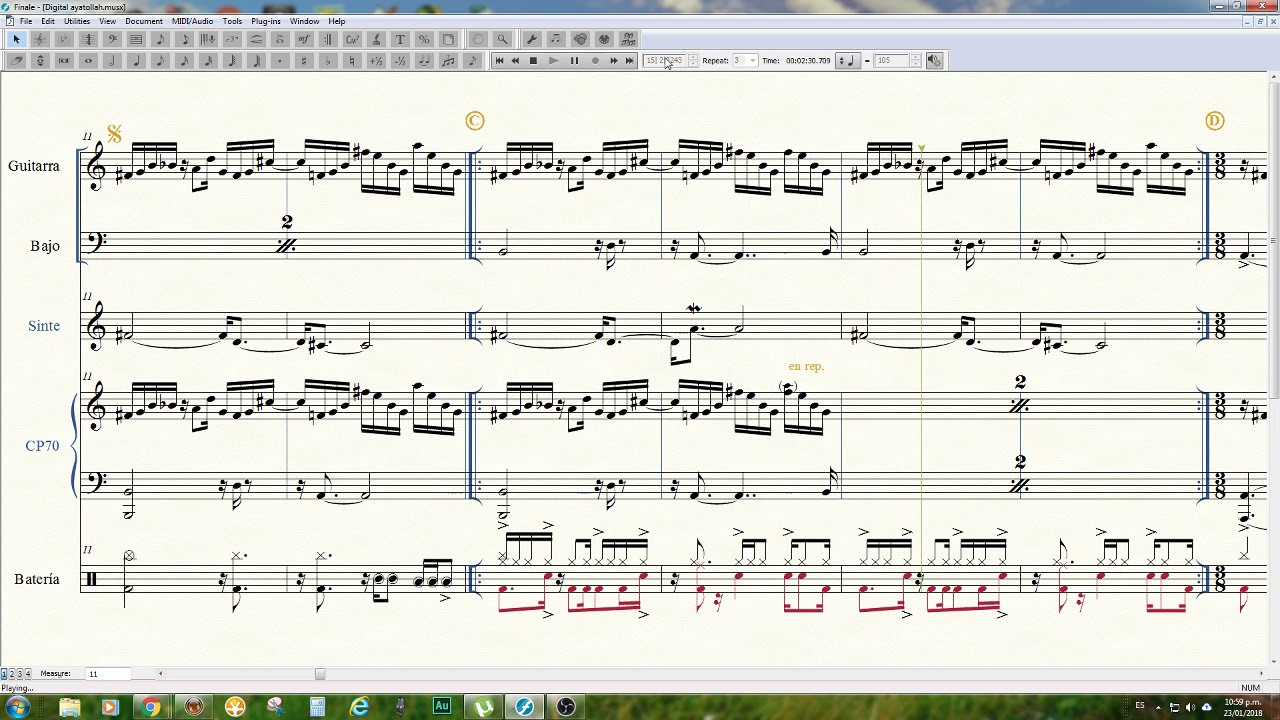The image size is (1280, 720).
Task: Apply the natural accidental
Action: pos(352,60)
